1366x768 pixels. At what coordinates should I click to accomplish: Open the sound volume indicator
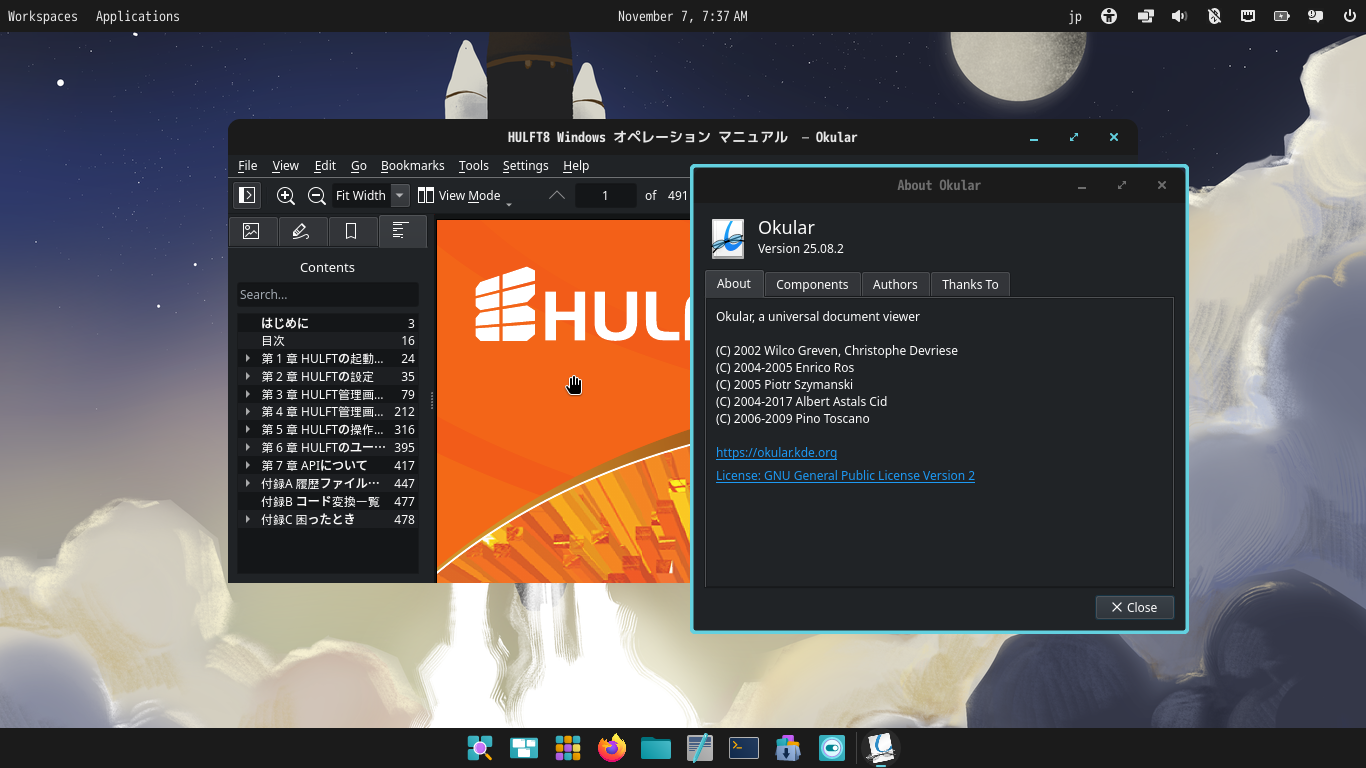tap(1179, 16)
